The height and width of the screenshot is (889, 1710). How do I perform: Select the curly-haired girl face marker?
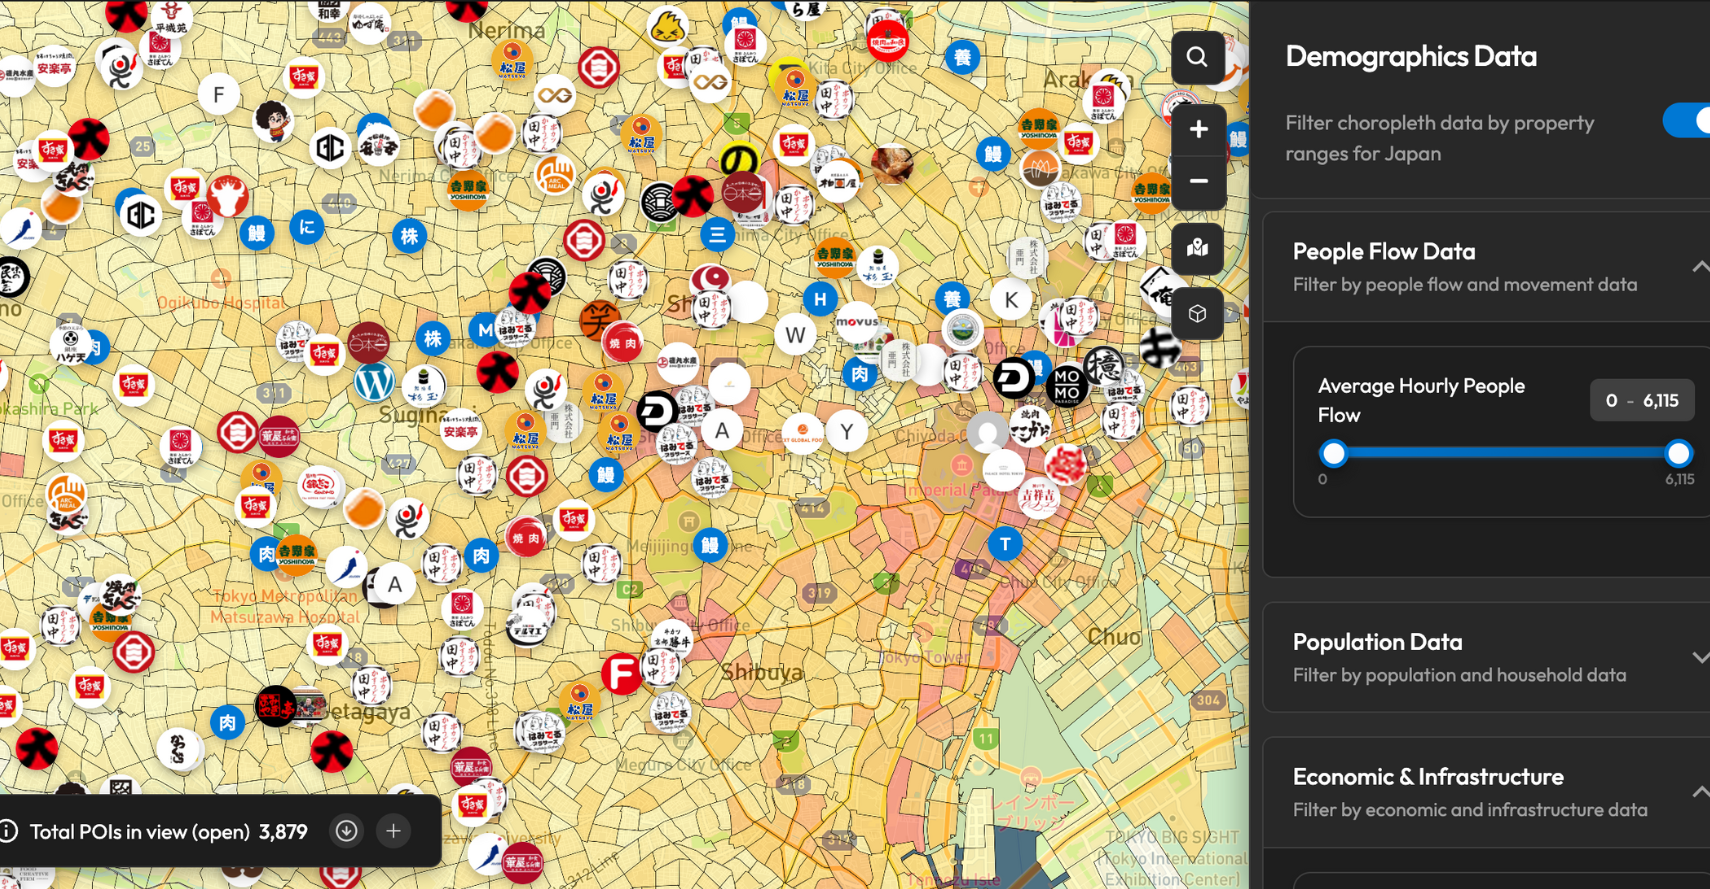coord(272,121)
